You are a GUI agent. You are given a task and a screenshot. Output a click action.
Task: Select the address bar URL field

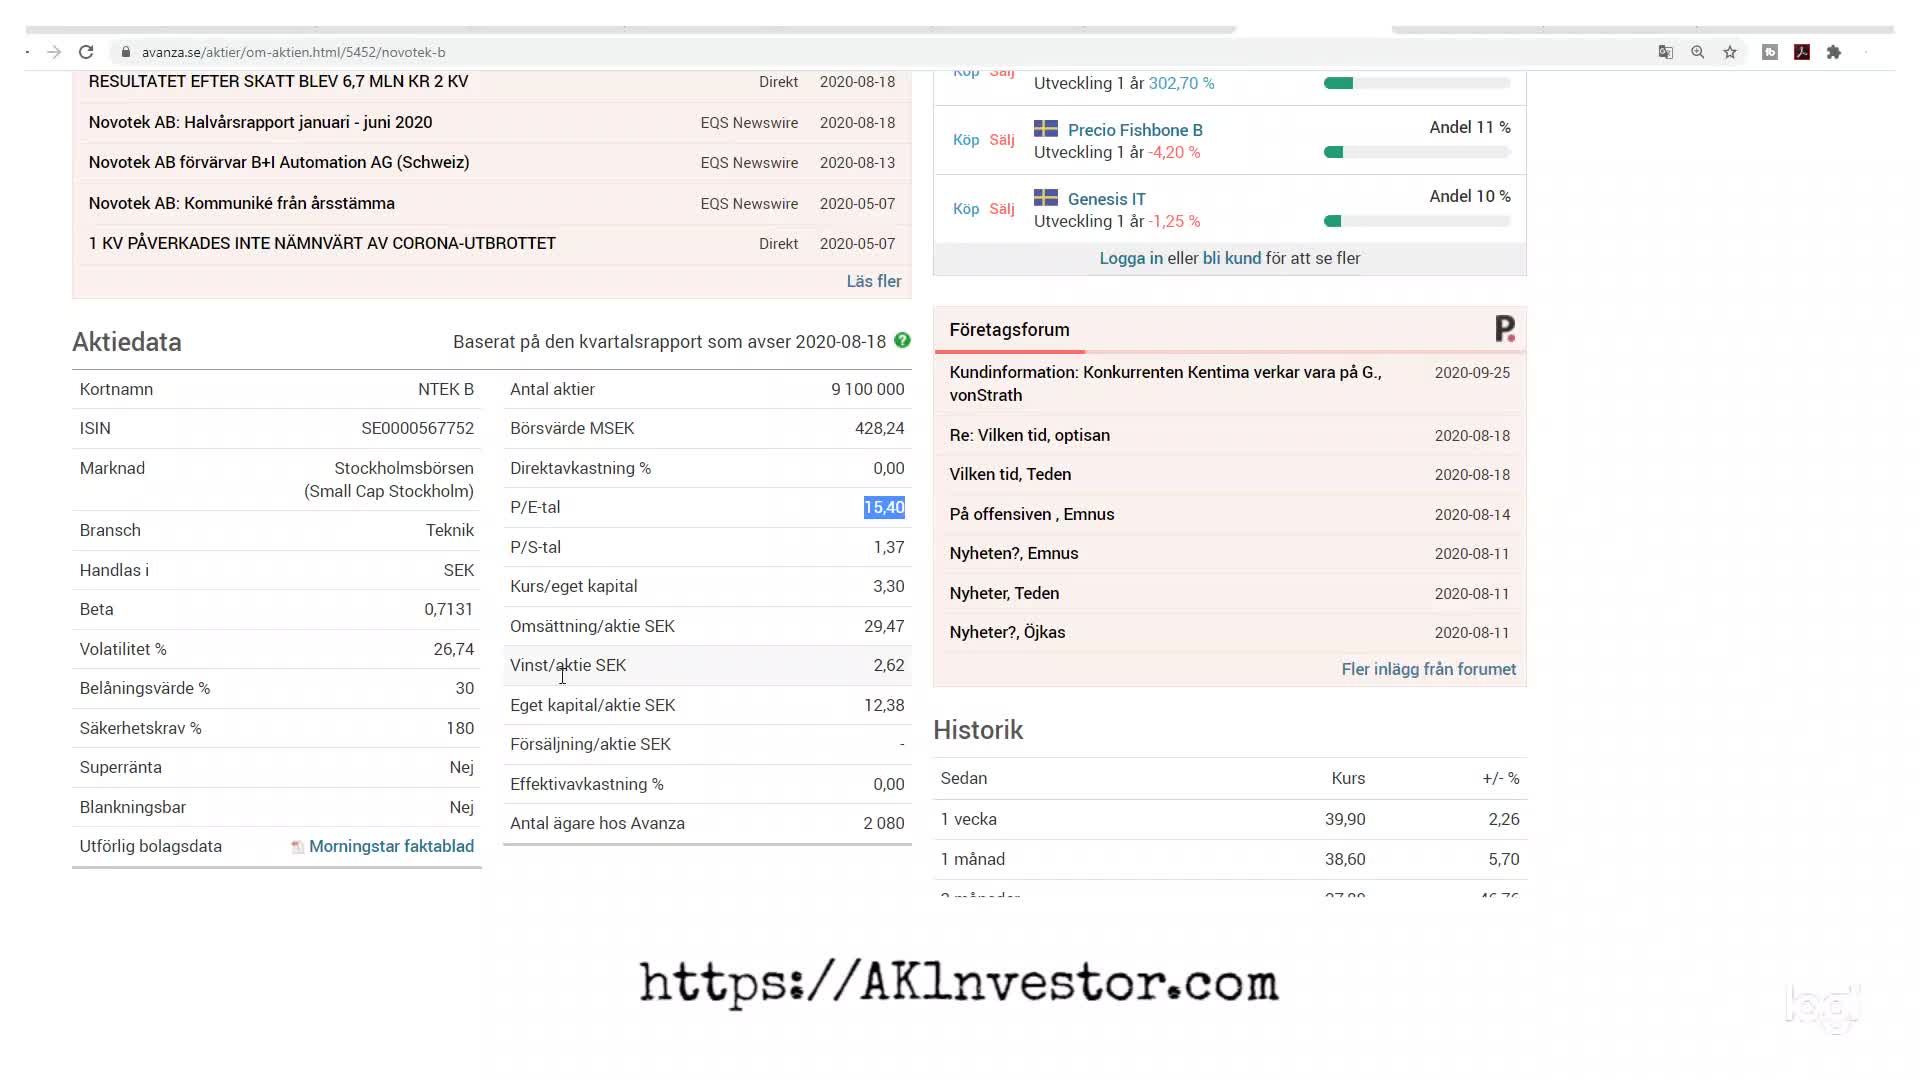click(x=880, y=52)
